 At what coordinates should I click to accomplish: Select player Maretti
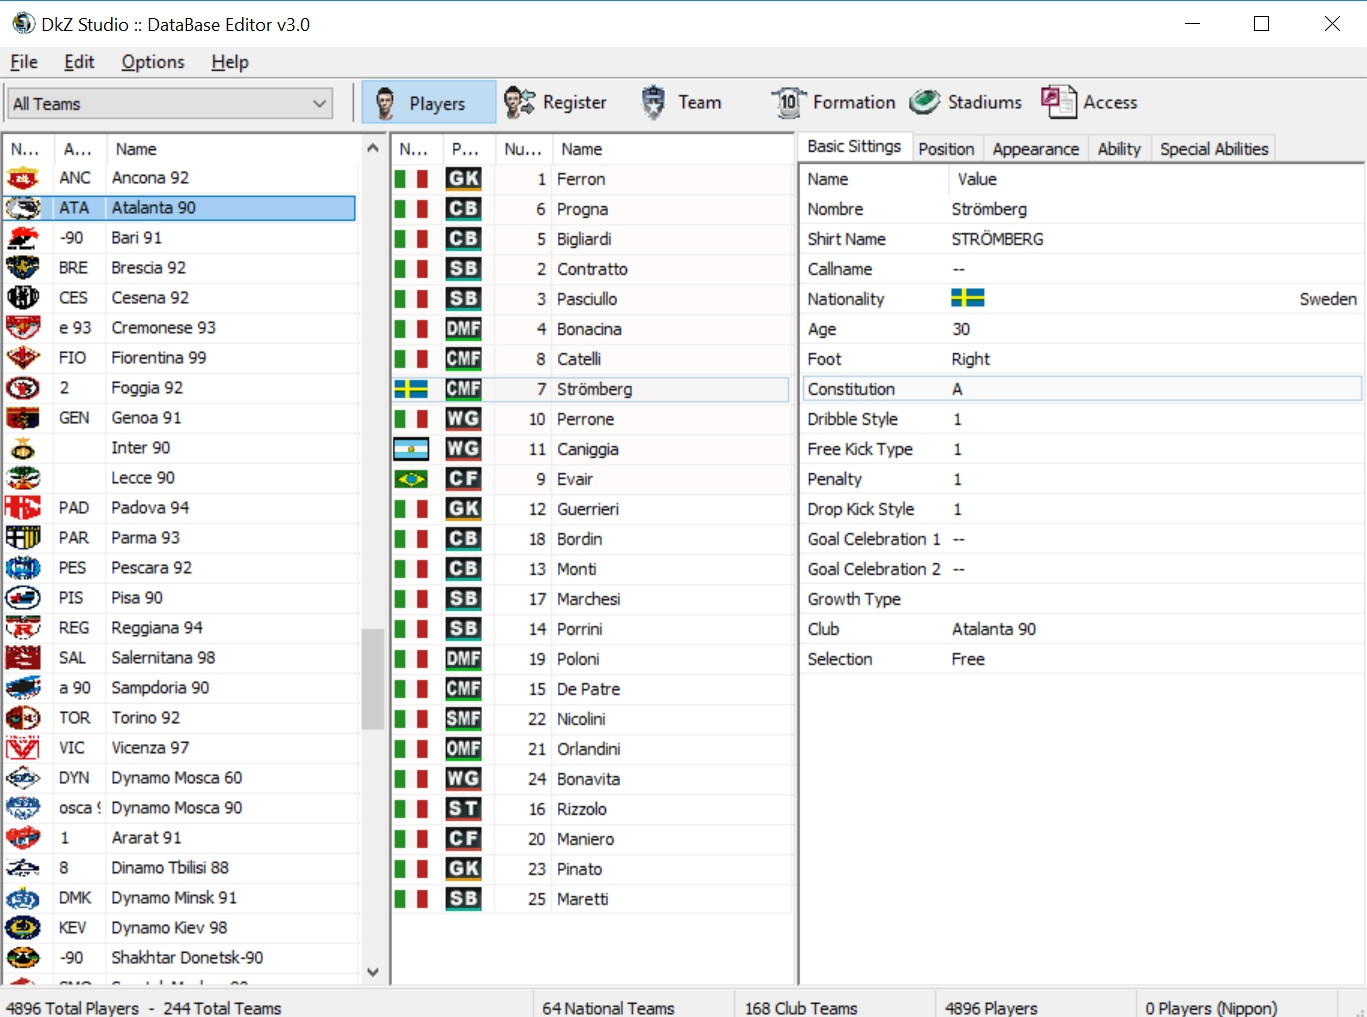tap(591, 899)
